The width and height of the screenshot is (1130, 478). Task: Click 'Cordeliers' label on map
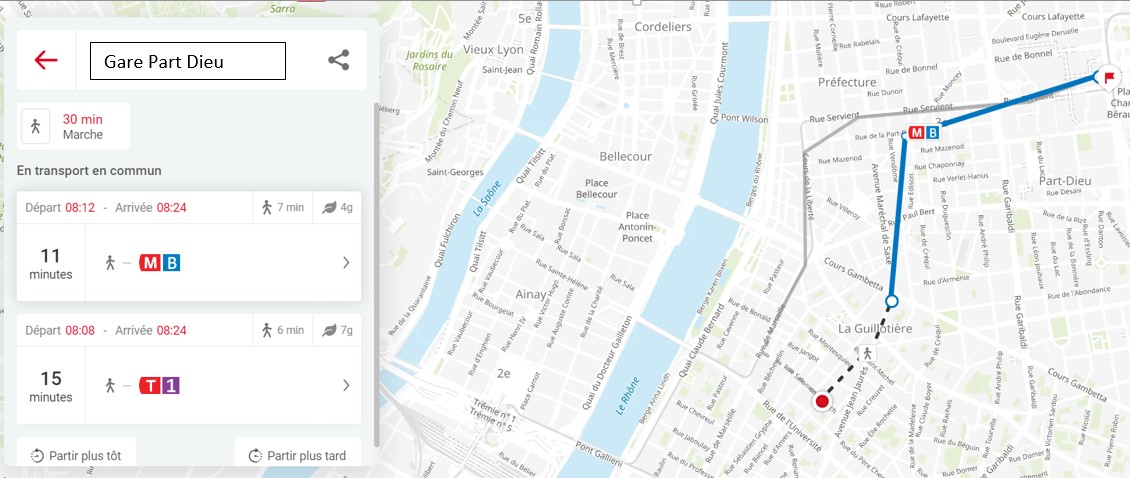662,27
